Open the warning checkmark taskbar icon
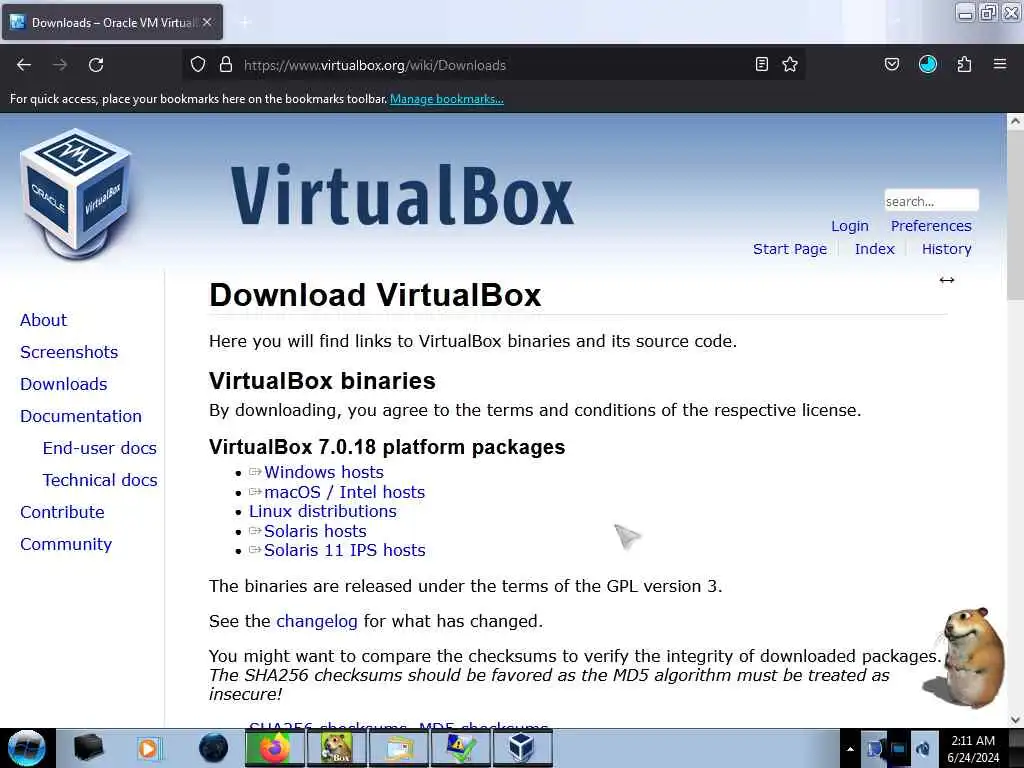This screenshot has height=768, width=1024. [x=460, y=748]
